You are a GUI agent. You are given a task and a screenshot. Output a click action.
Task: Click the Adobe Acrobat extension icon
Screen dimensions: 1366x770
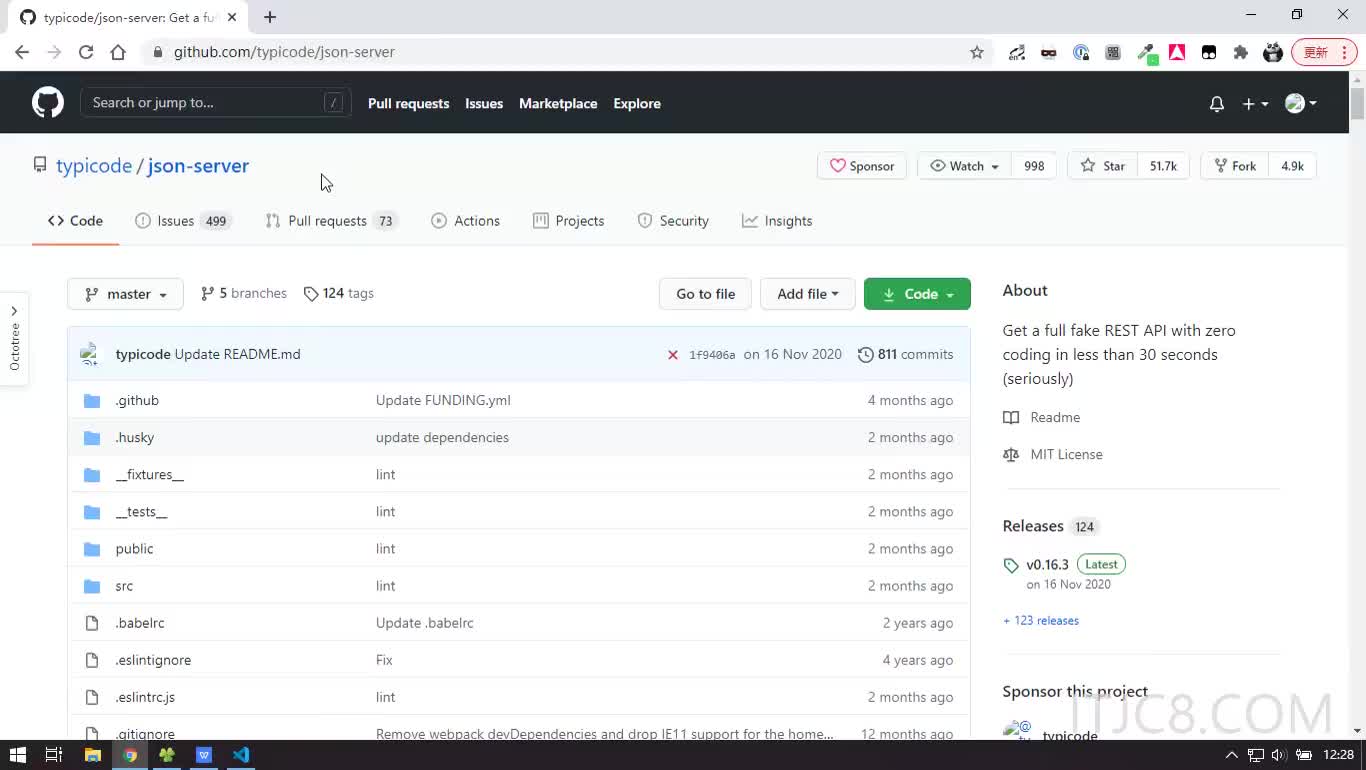[1177, 52]
